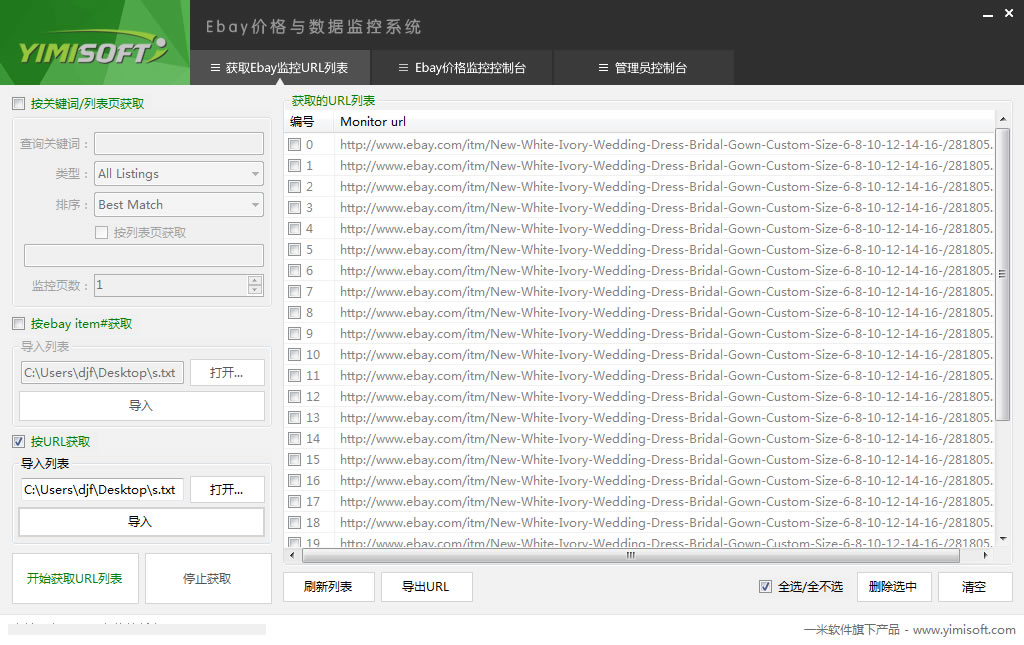The height and width of the screenshot is (645, 1024).
Task: Decrease 监控页数 with the down arrow
Action: [x=255, y=289]
